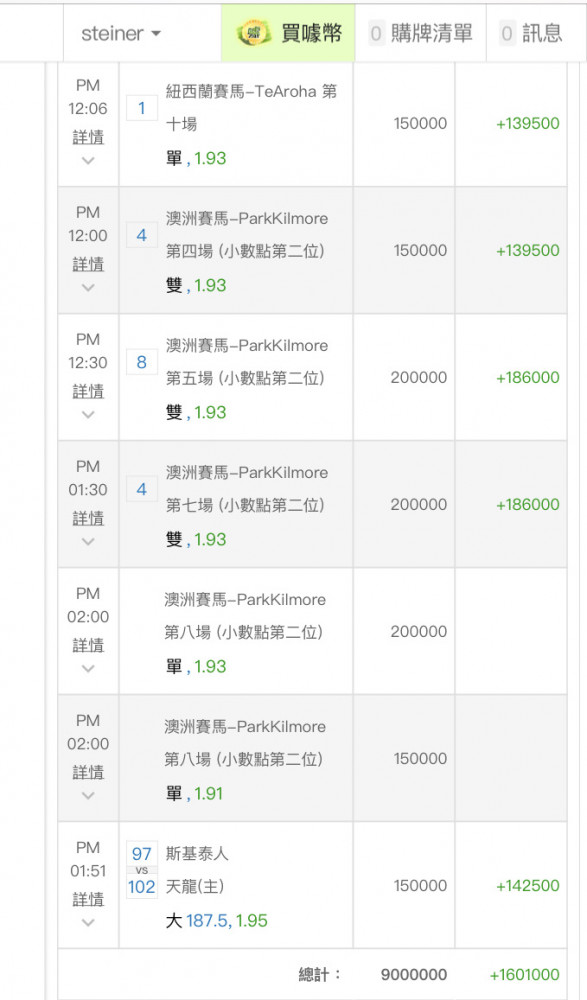Image resolution: width=587 pixels, height=1000 pixels.
Task: Open the 買噓幣 tab
Action: (x=288, y=33)
